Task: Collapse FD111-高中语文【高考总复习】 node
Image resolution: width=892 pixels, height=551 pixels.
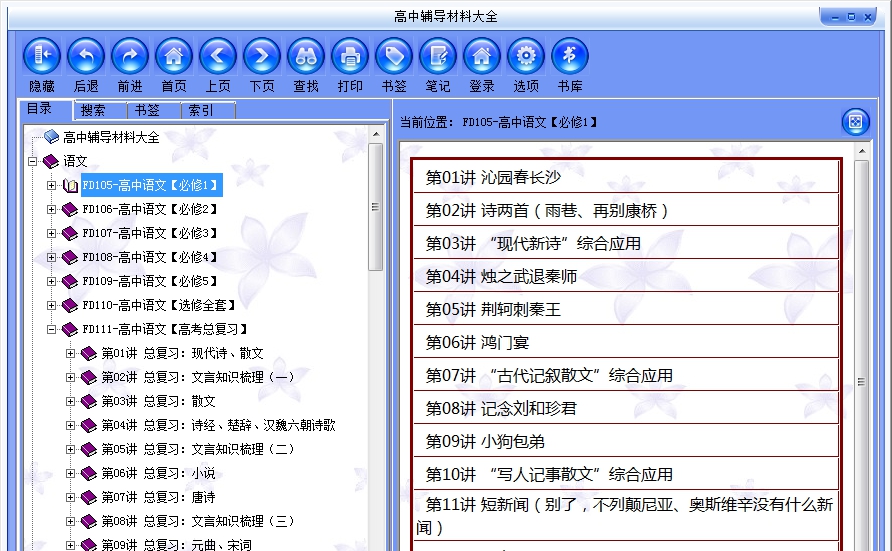Action: point(52,329)
